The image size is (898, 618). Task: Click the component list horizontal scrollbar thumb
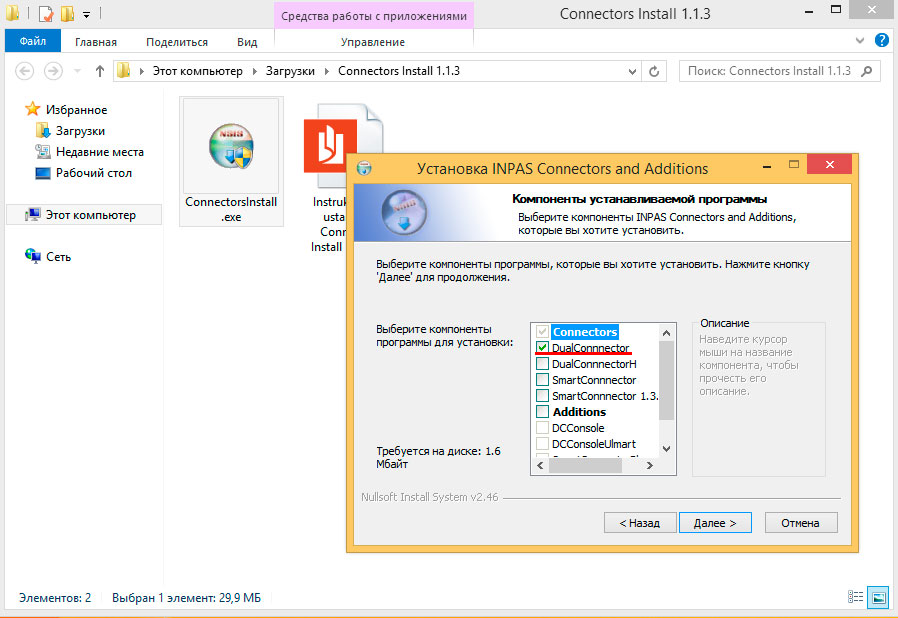[x=585, y=466]
